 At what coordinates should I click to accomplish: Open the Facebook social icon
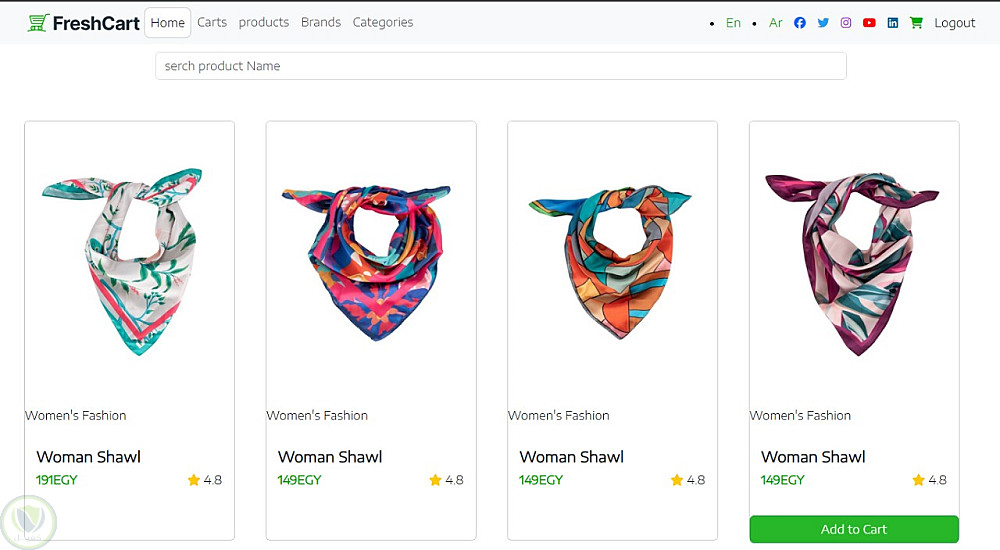(800, 23)
